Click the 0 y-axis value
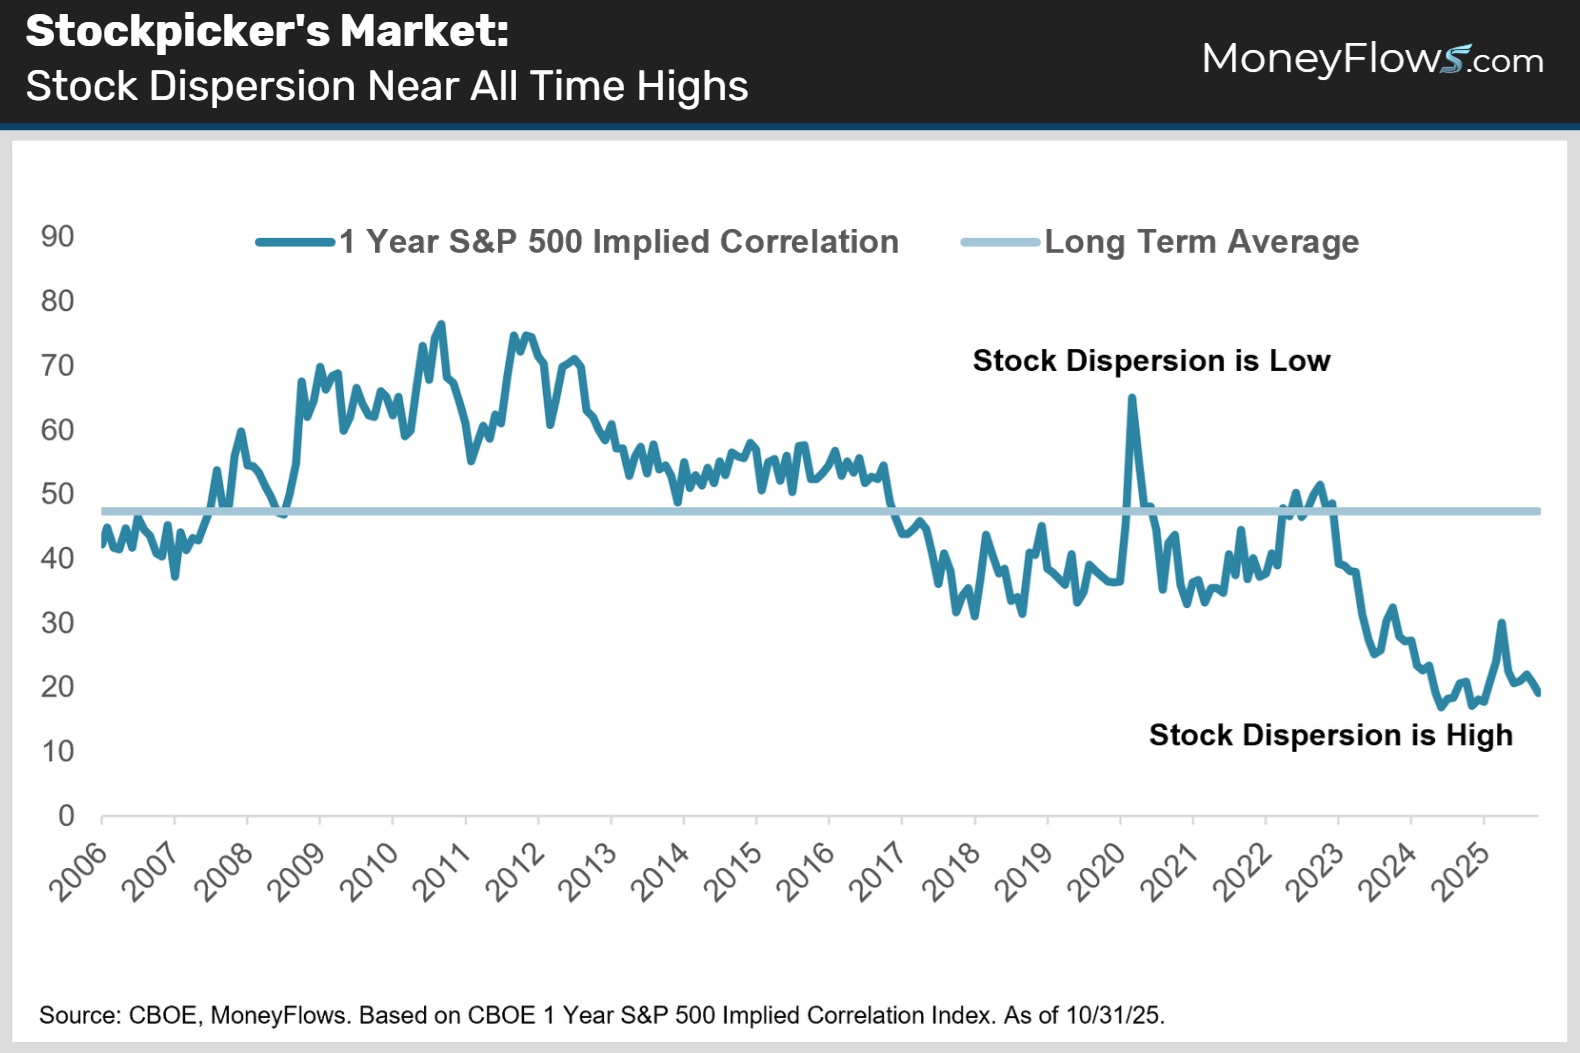The image size is (1580, 1053). pos(66,816)
